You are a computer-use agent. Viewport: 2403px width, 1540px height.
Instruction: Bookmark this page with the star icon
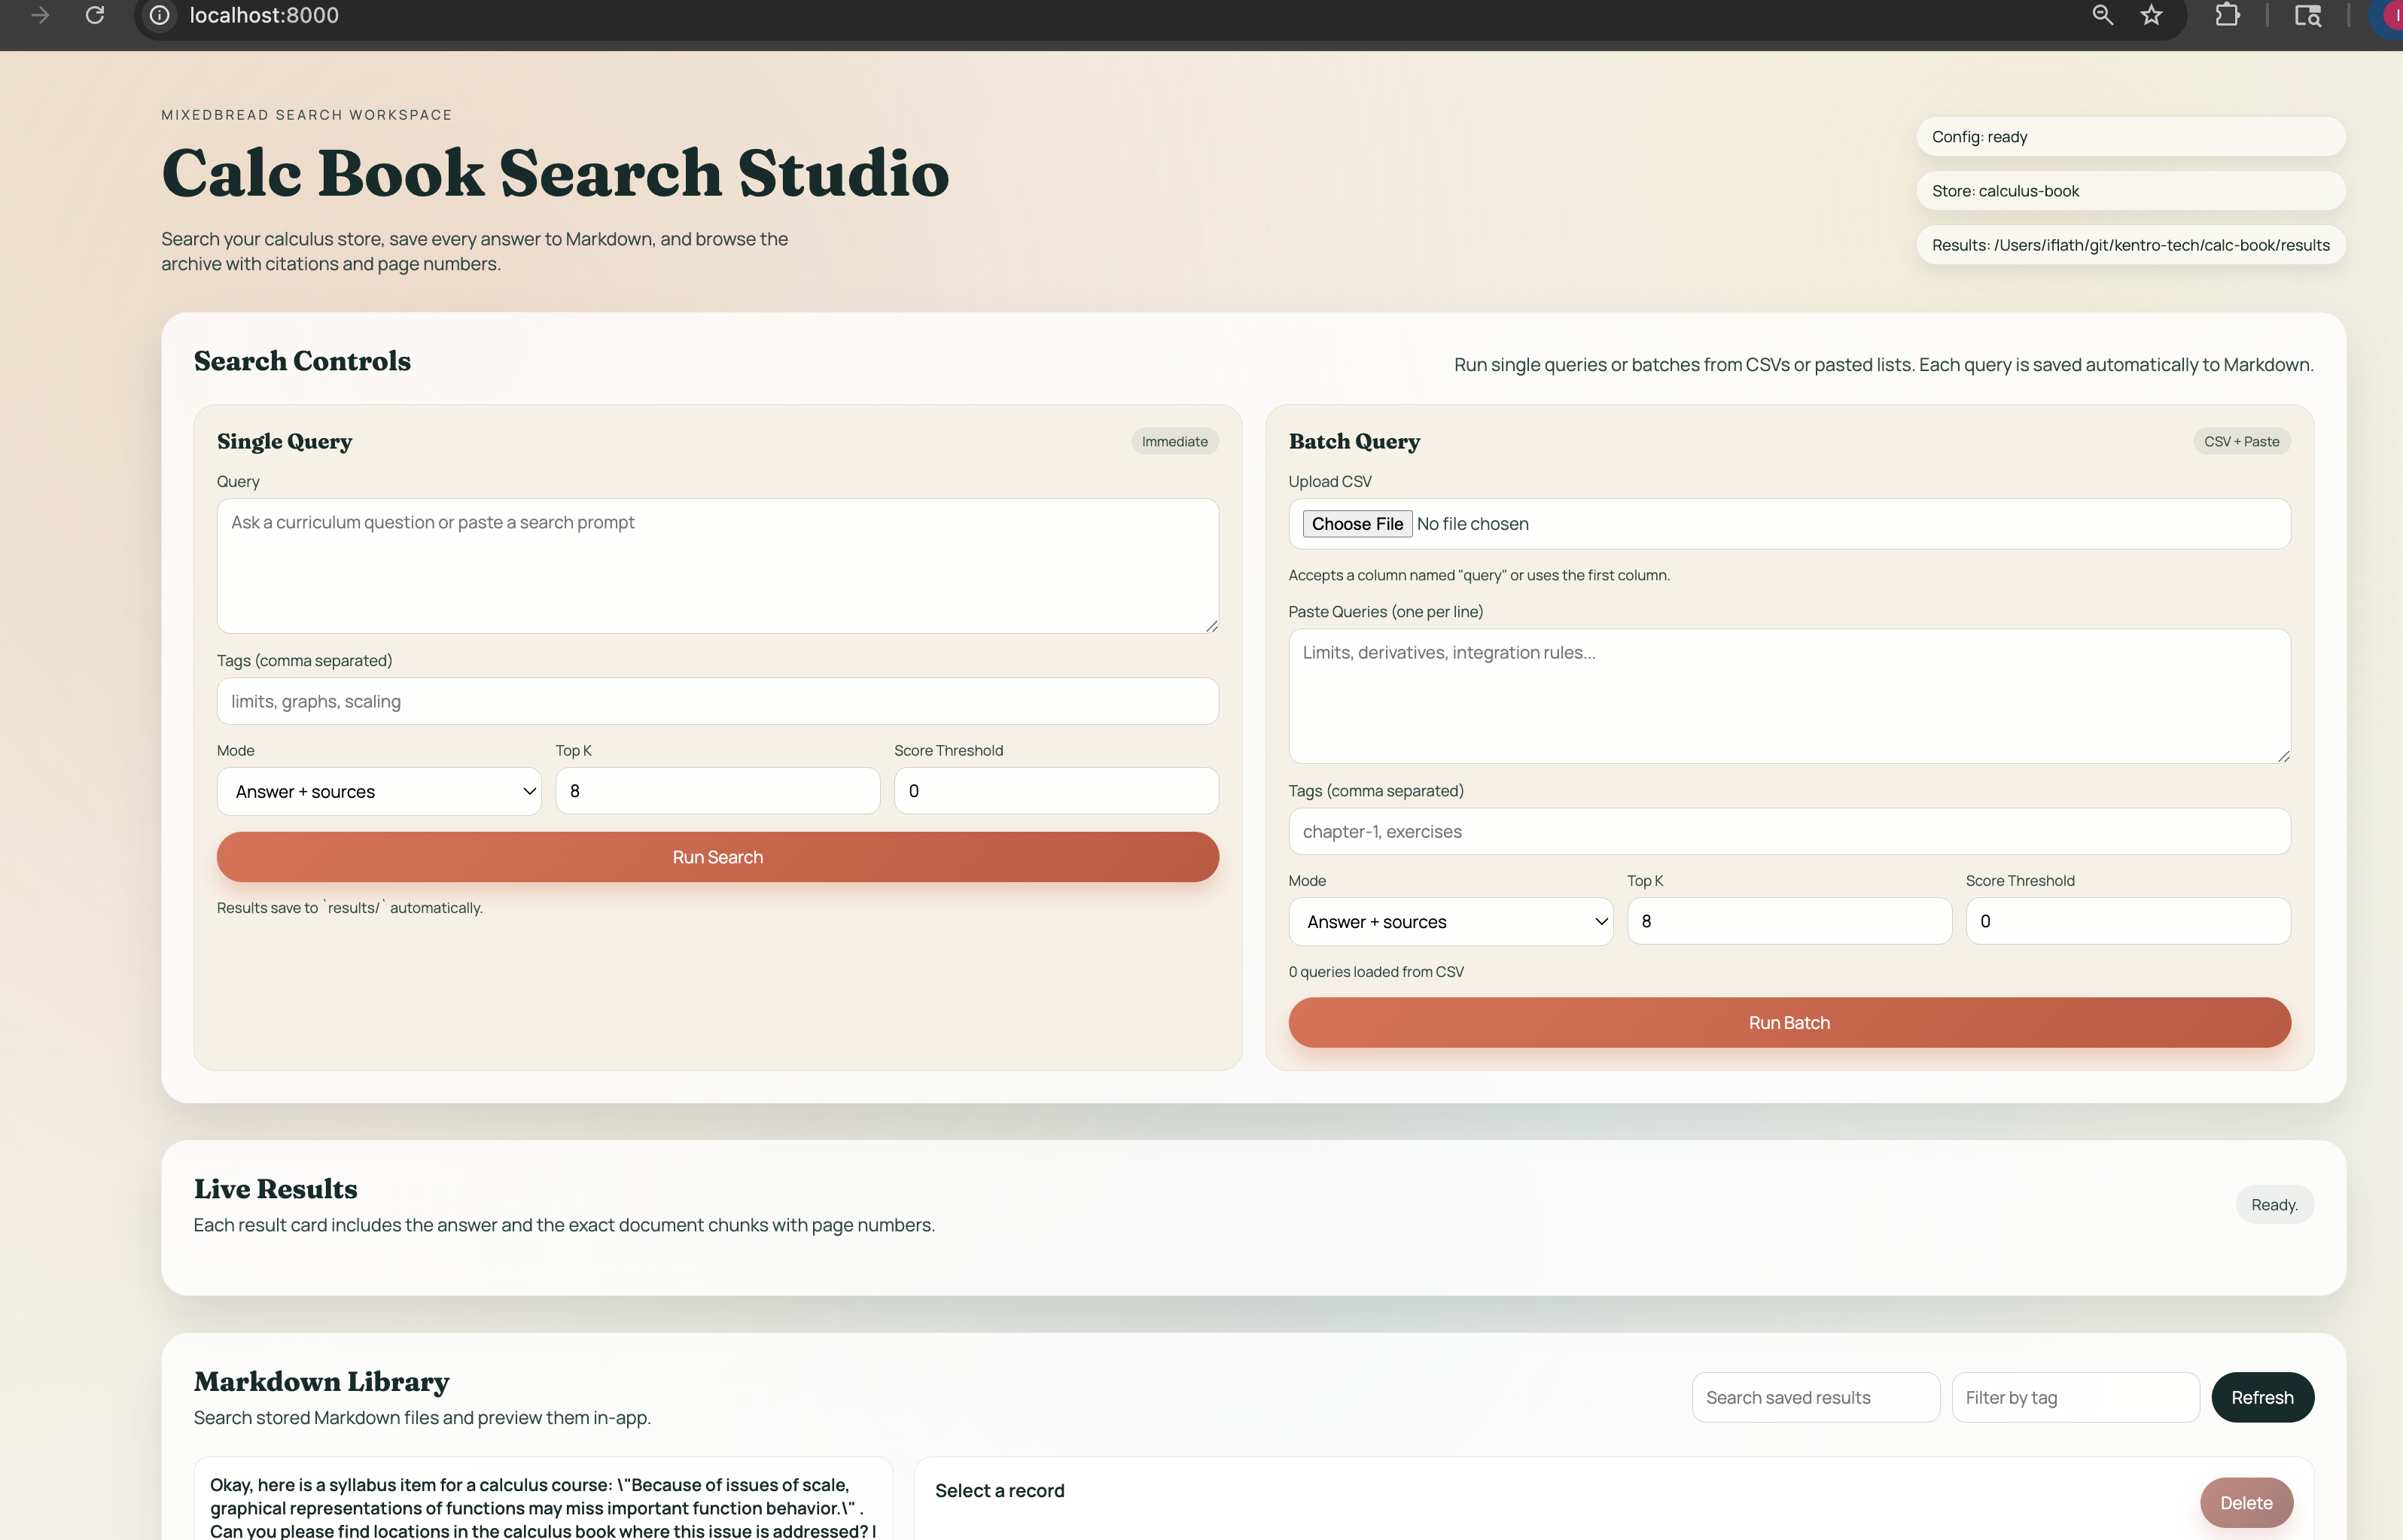point(2151,15)
